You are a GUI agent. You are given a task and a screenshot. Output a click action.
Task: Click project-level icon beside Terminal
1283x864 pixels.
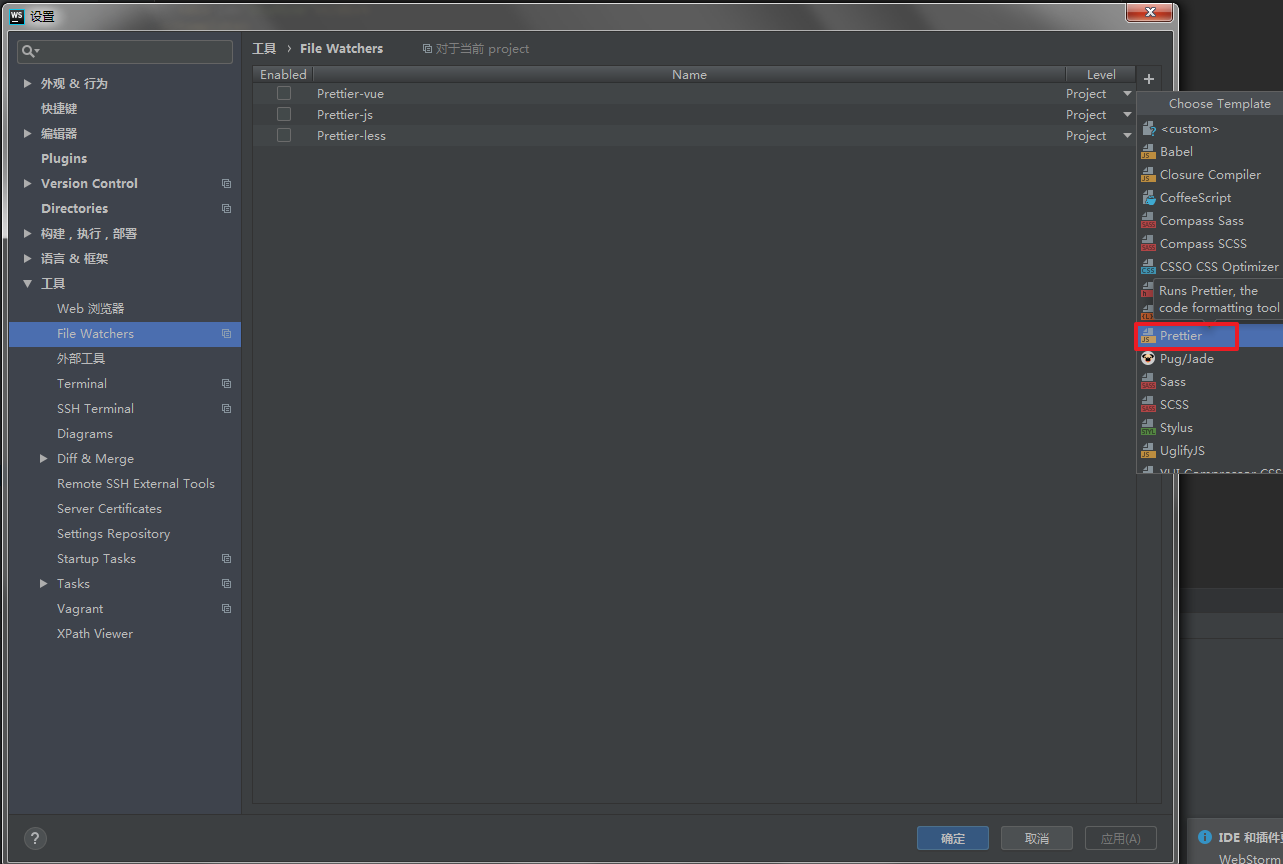pos(226,384)
